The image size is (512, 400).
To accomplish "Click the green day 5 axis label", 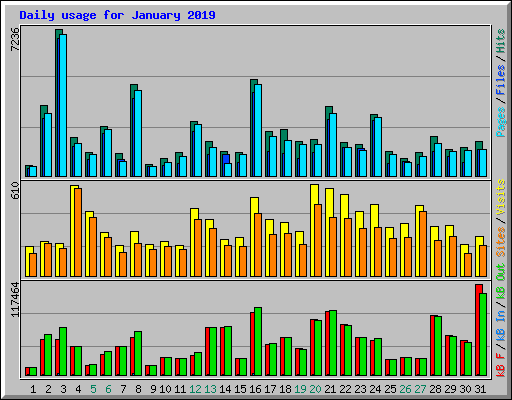I will coord(93,389).
